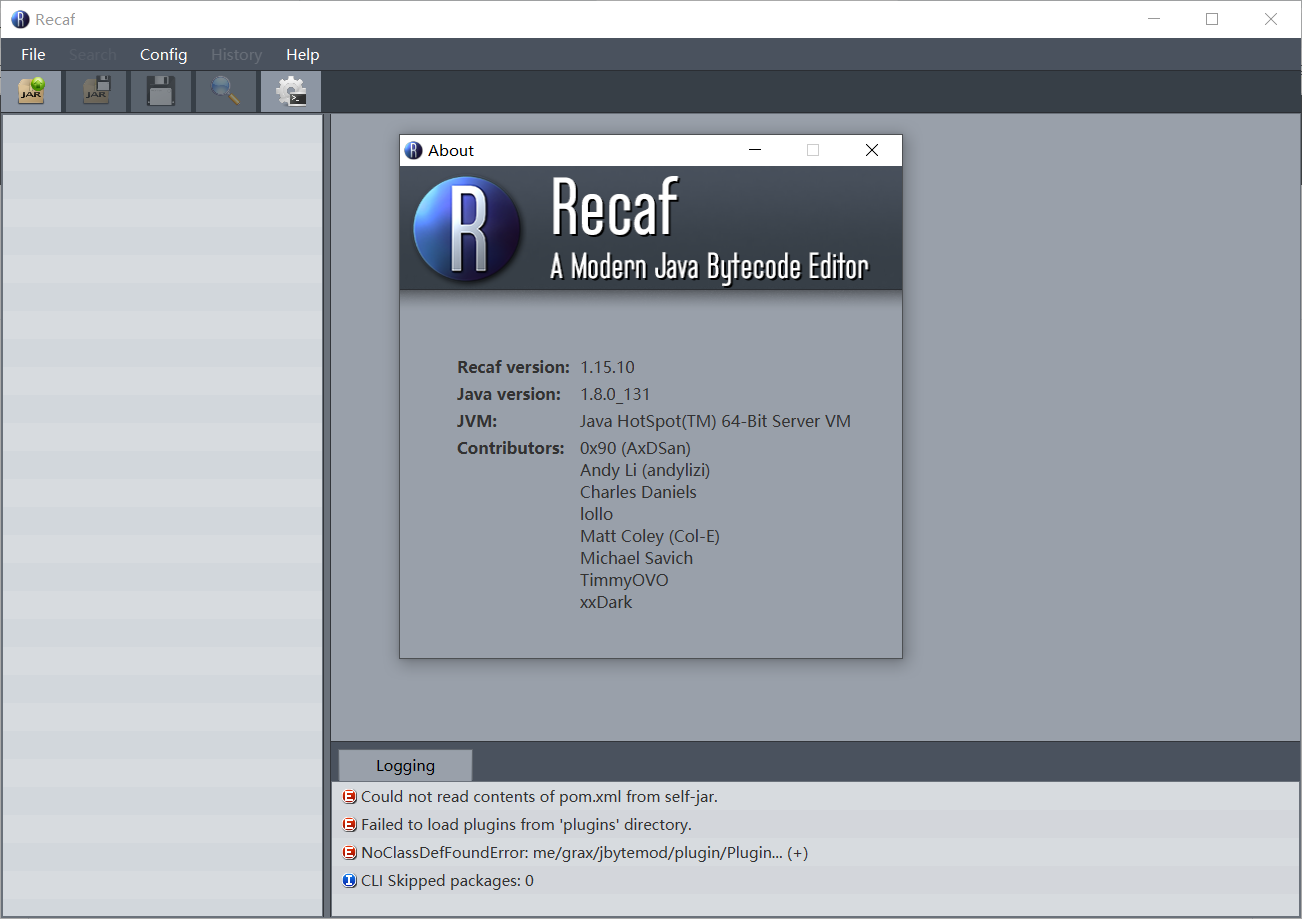Viewport: 1302px width, 919px height.
Task: Click the gear config toolbar icon
Action: point(291,91)
